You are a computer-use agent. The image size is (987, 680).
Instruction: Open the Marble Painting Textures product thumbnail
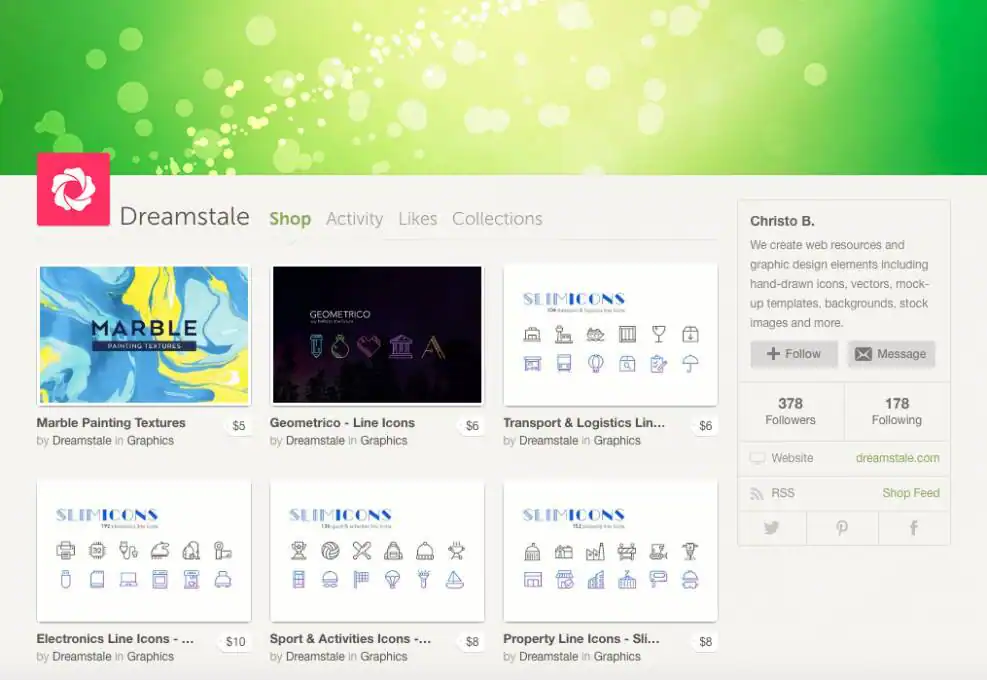pos(143,335)
